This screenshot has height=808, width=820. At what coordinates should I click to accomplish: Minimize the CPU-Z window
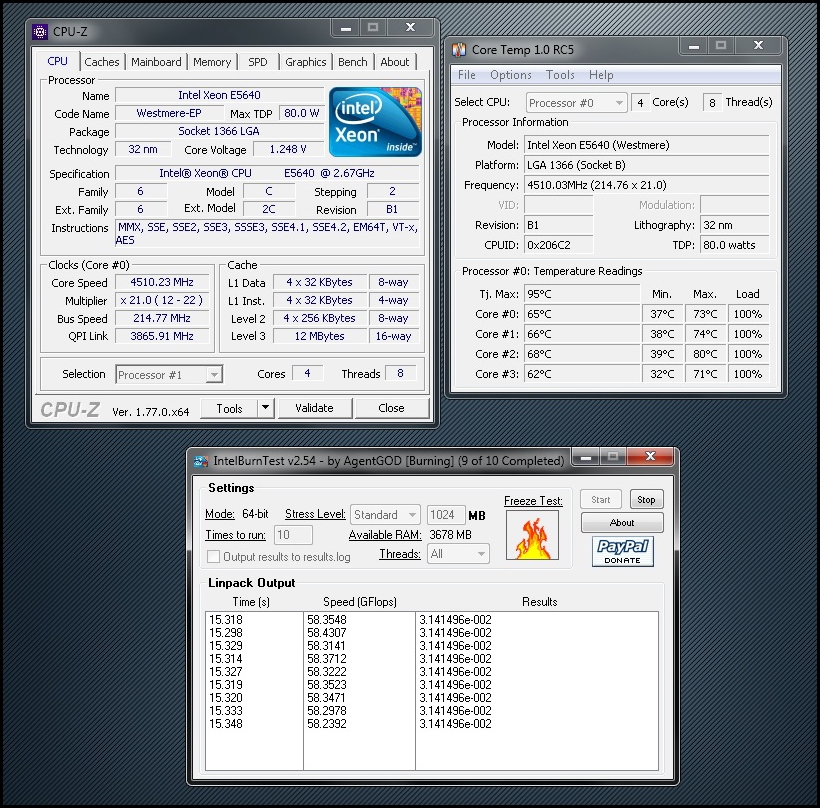(345, 28)
